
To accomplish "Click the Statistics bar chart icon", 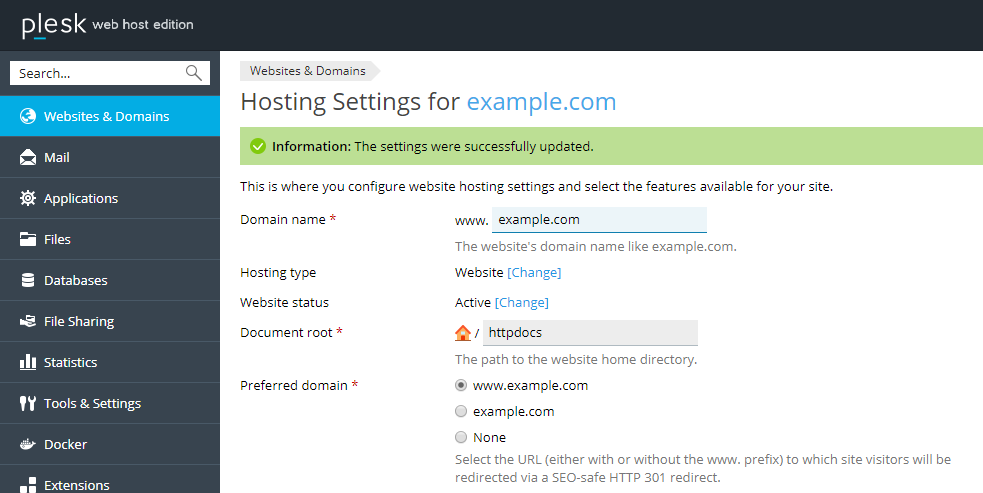I will (x=28, y=362).
